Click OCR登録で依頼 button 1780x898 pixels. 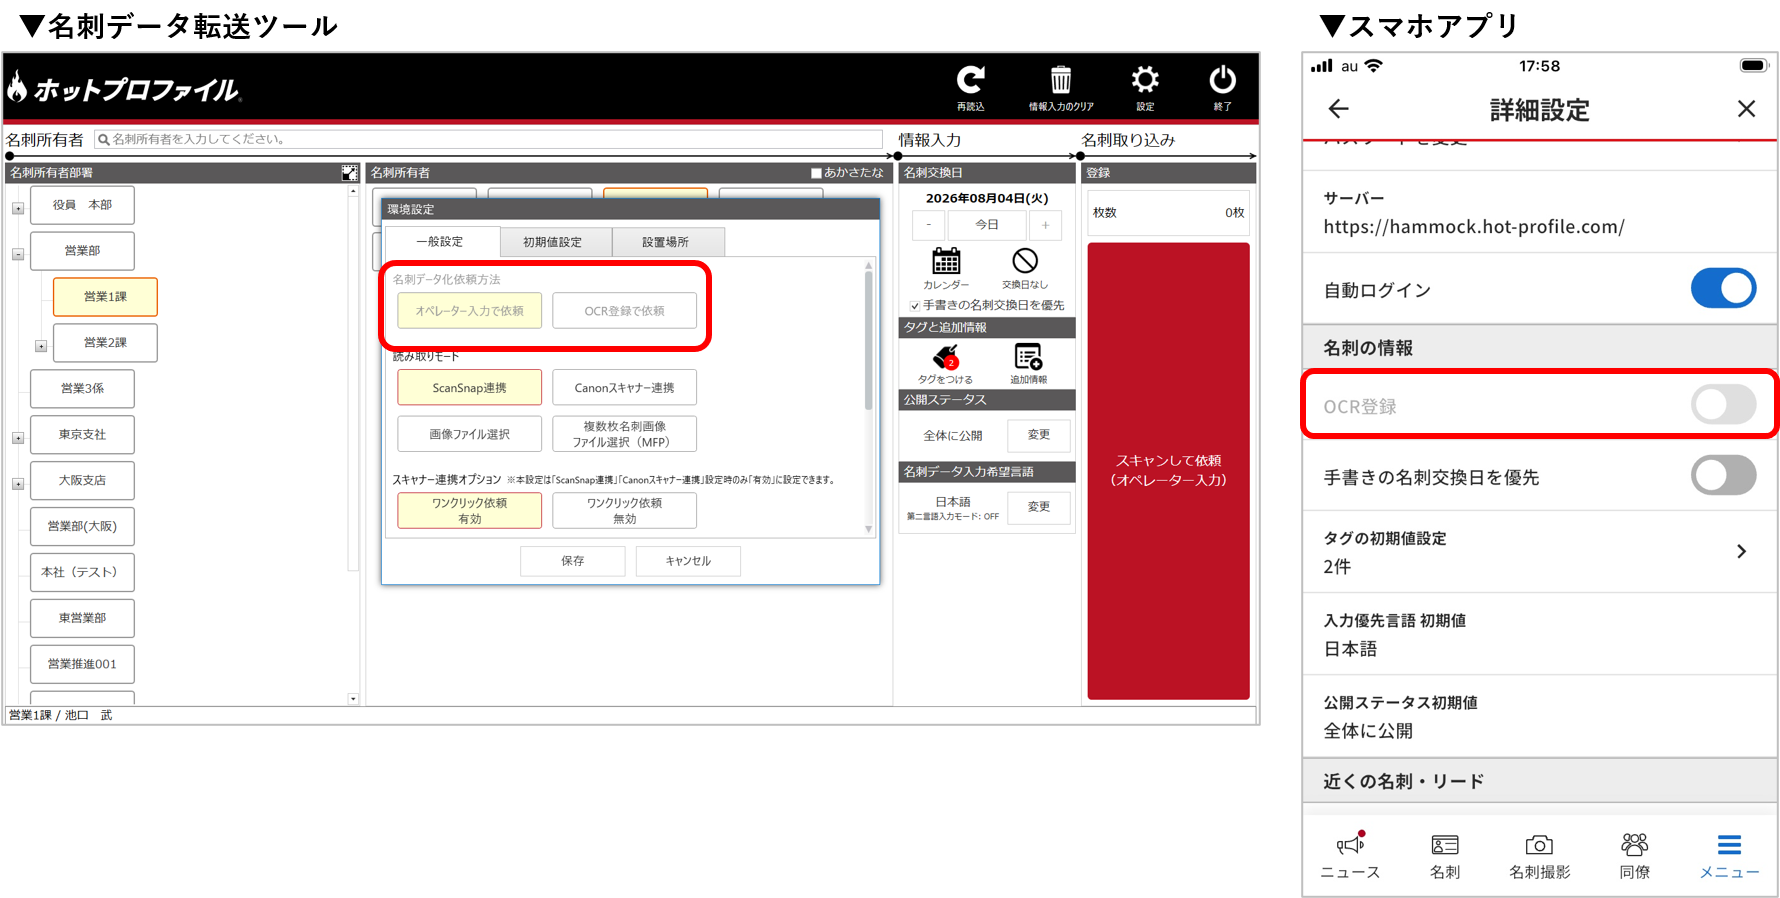pos(624,311)
